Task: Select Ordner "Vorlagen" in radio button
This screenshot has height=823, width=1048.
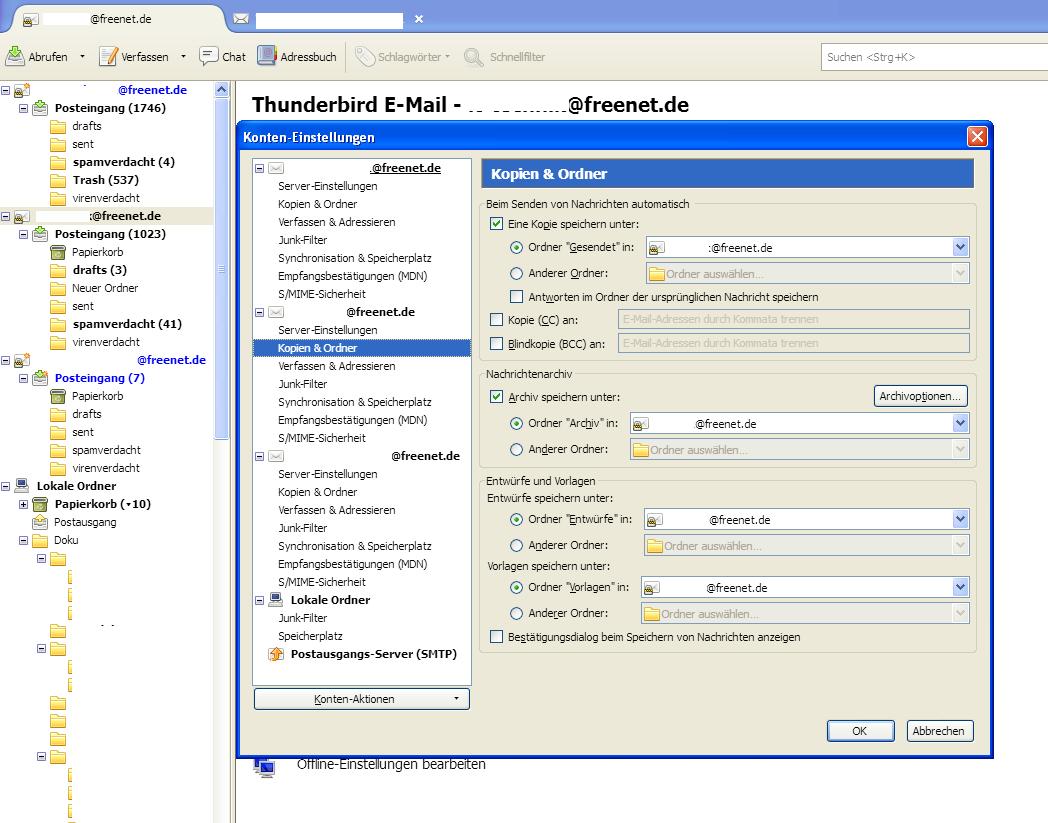Action: (x=516, y=587)
